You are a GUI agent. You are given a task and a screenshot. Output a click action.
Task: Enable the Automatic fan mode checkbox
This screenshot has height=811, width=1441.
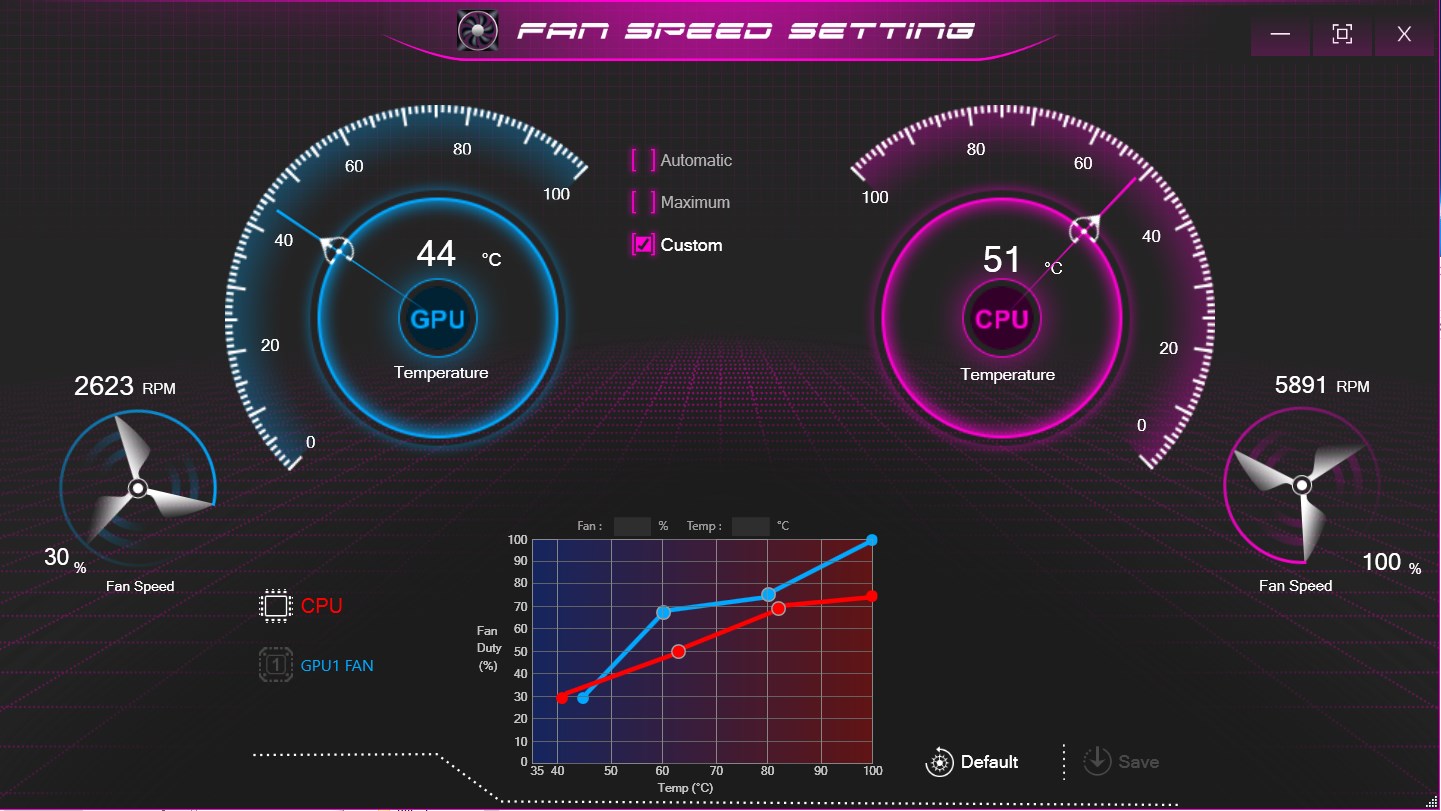pyautogui.click(x=643, y=160)
